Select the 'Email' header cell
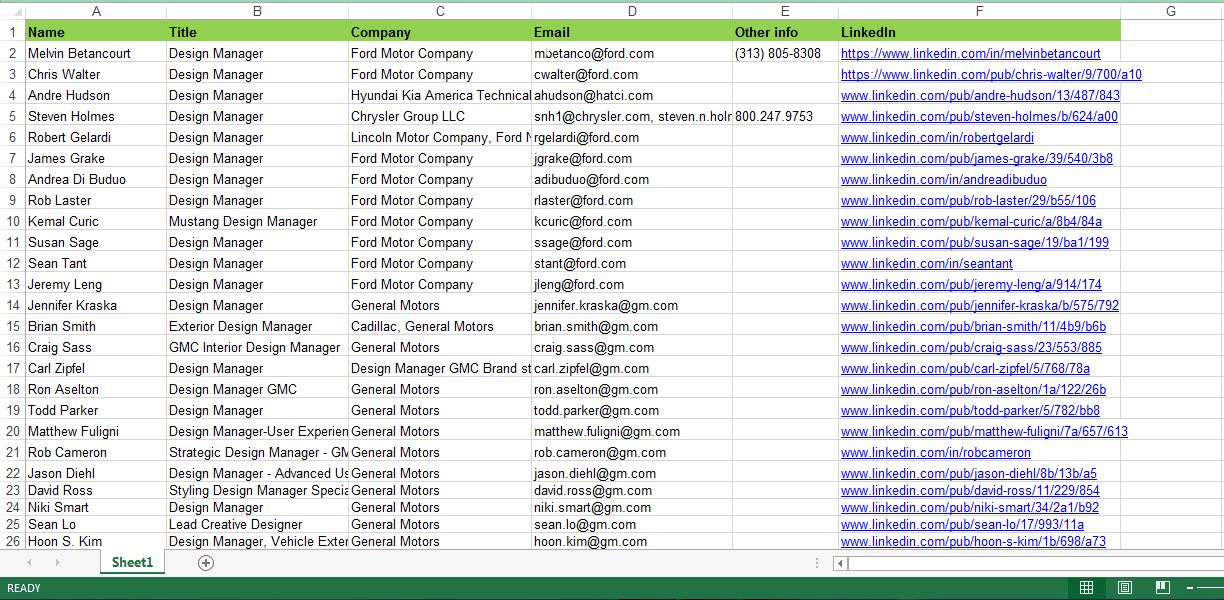This screenshot has height=600, width=1224. click(632, 32)
